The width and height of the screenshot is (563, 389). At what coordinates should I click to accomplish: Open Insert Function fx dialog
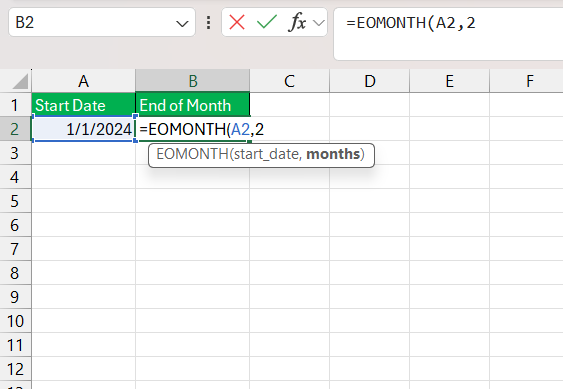[297, 22]
